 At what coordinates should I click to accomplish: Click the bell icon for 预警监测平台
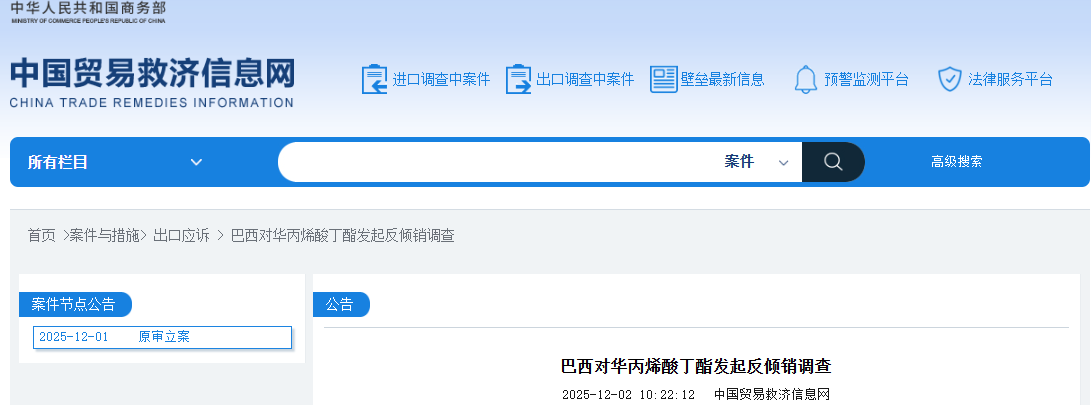pyautogui.click(x=805, y=79)
